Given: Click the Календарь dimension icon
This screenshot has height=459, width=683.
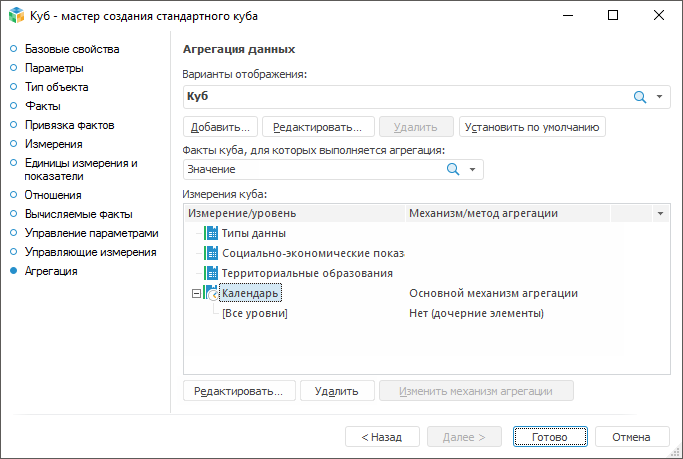Looking at the screenshot, I should point(211,293).
